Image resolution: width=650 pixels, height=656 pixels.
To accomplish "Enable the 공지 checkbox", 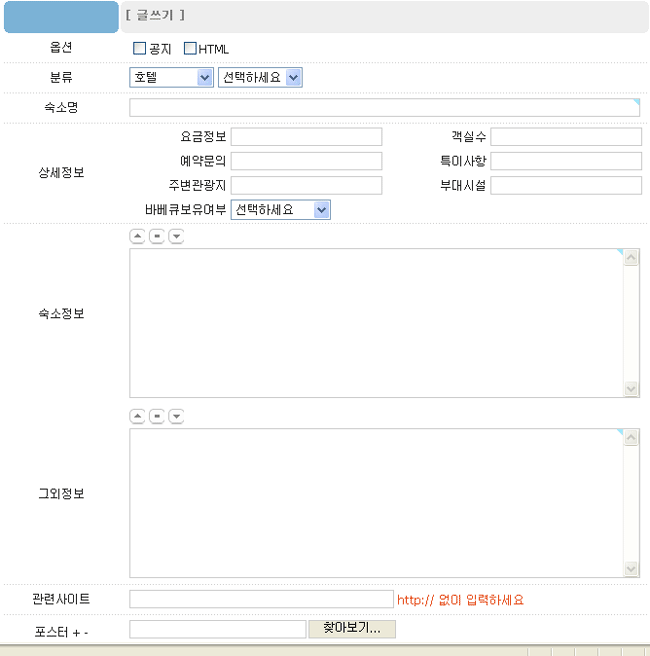I will 140,48.
